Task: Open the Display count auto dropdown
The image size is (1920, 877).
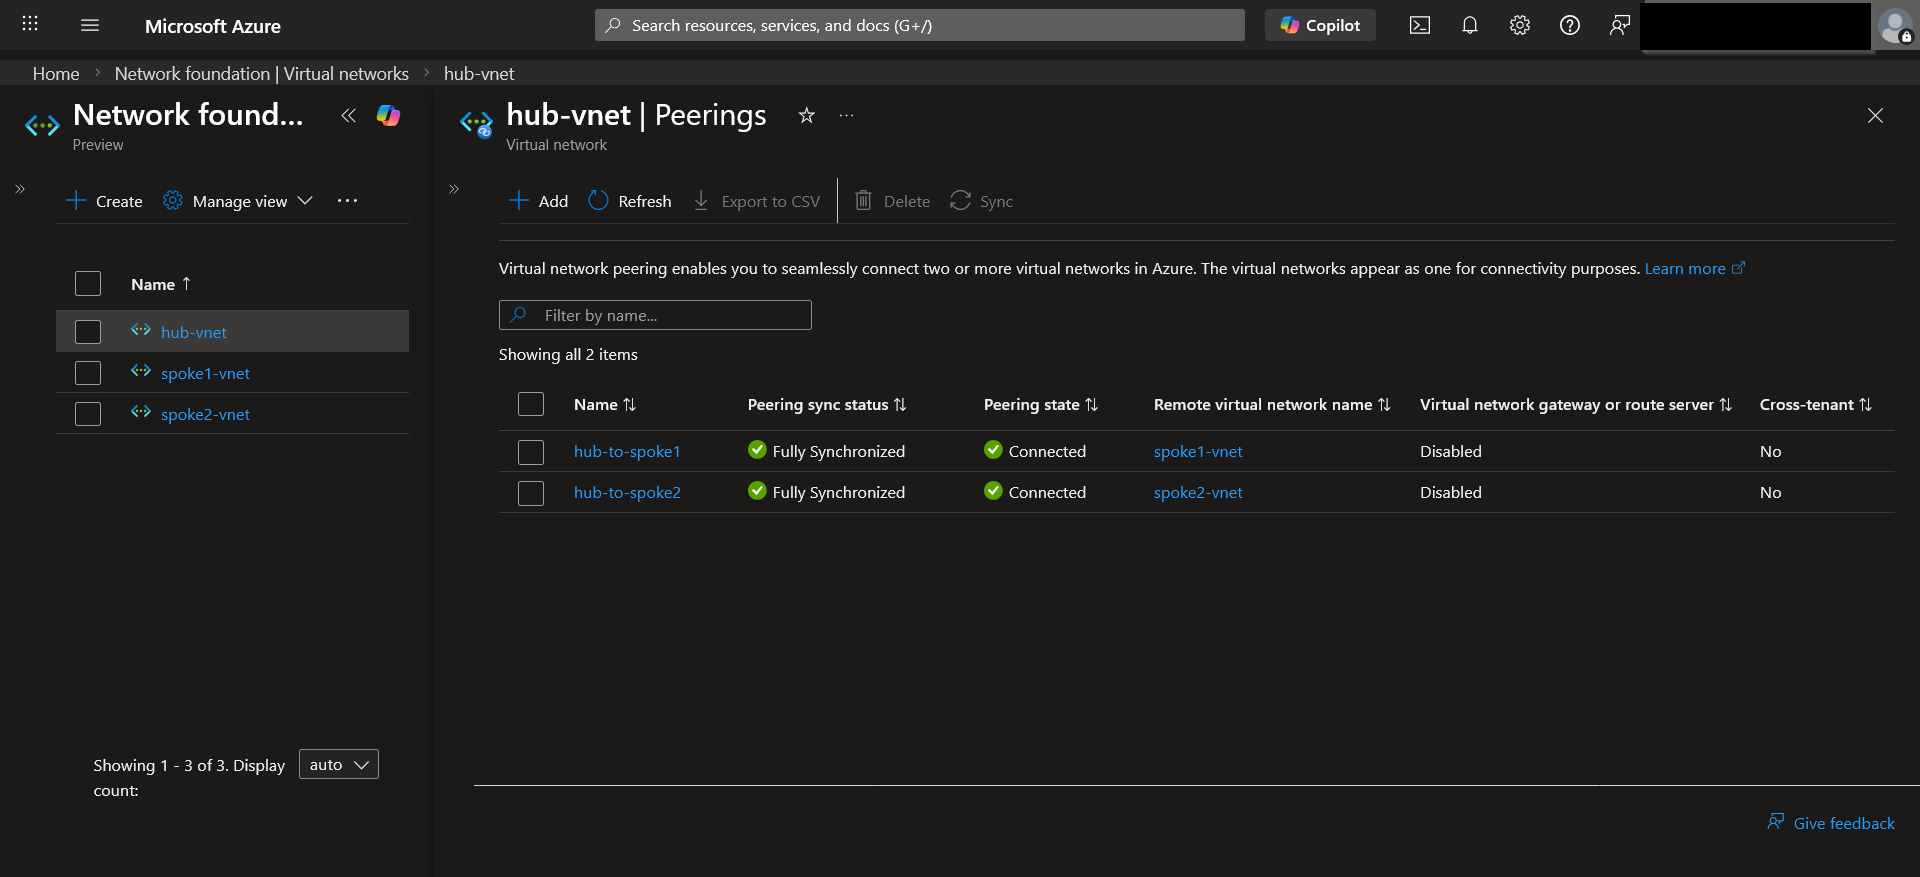Action: pyautogui.click(x=339, y=764)
